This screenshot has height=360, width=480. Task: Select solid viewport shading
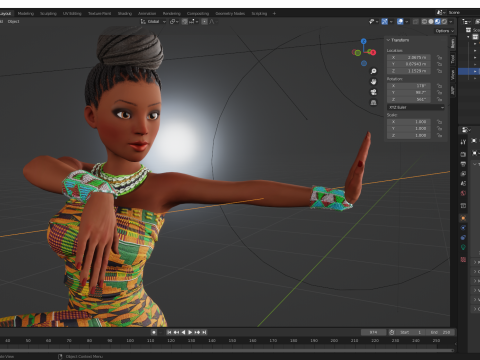point(431,21)
